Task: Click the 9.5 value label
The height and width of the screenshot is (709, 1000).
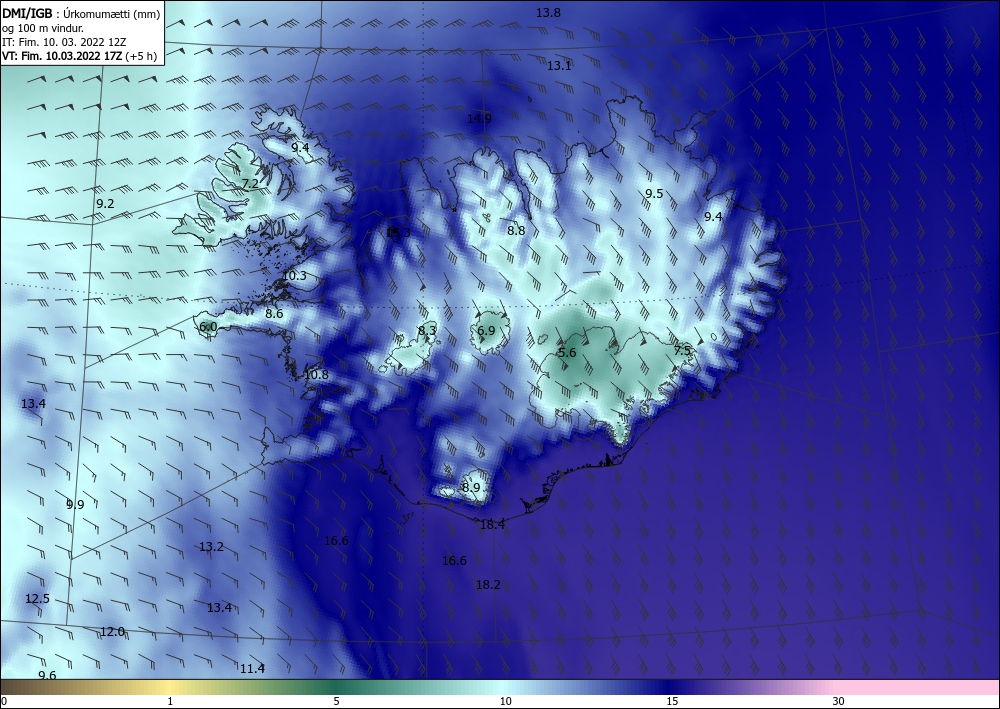Action: (x=654, y=194)
